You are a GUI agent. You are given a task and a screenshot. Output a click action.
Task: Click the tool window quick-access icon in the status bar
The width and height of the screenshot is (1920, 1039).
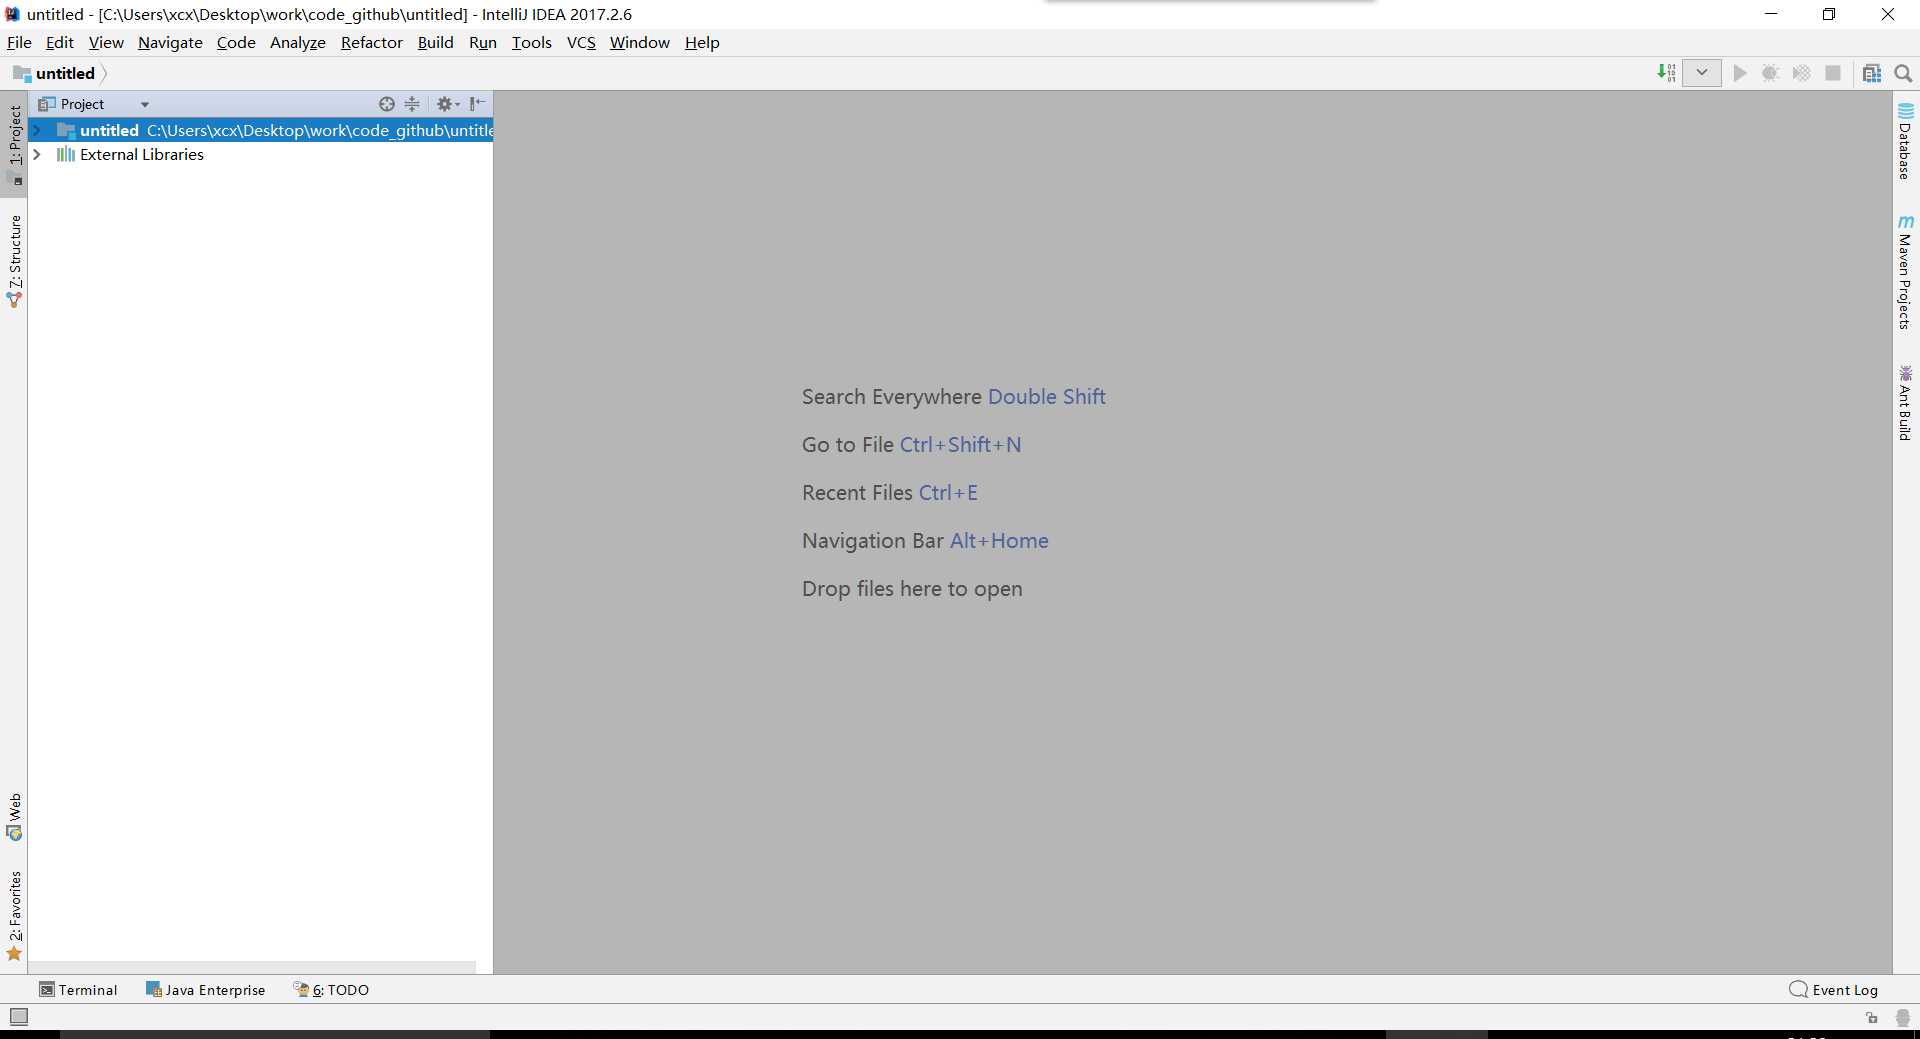19,1017
